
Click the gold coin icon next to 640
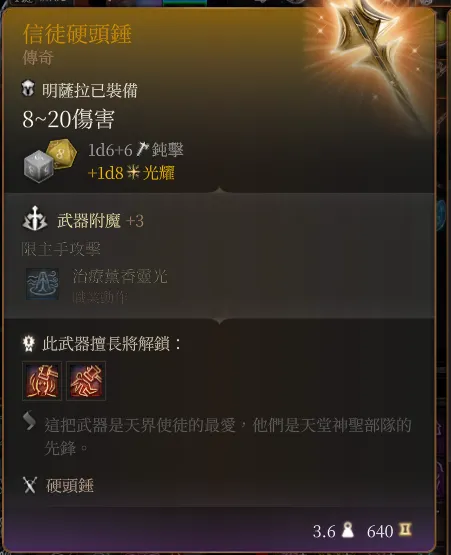[x=405, y=529]
